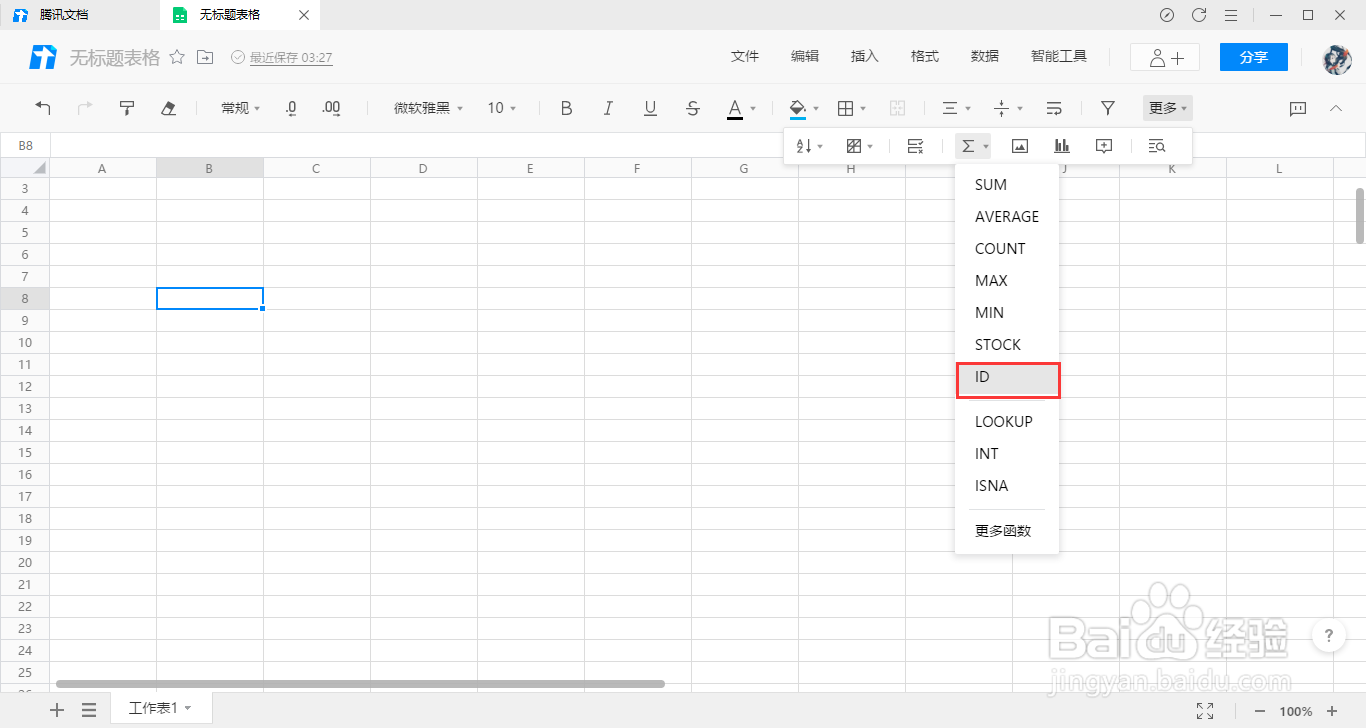This screenshot has width=1366, height=728.
Task: Expand horizontal alignment options
Action: click(957, 108)
